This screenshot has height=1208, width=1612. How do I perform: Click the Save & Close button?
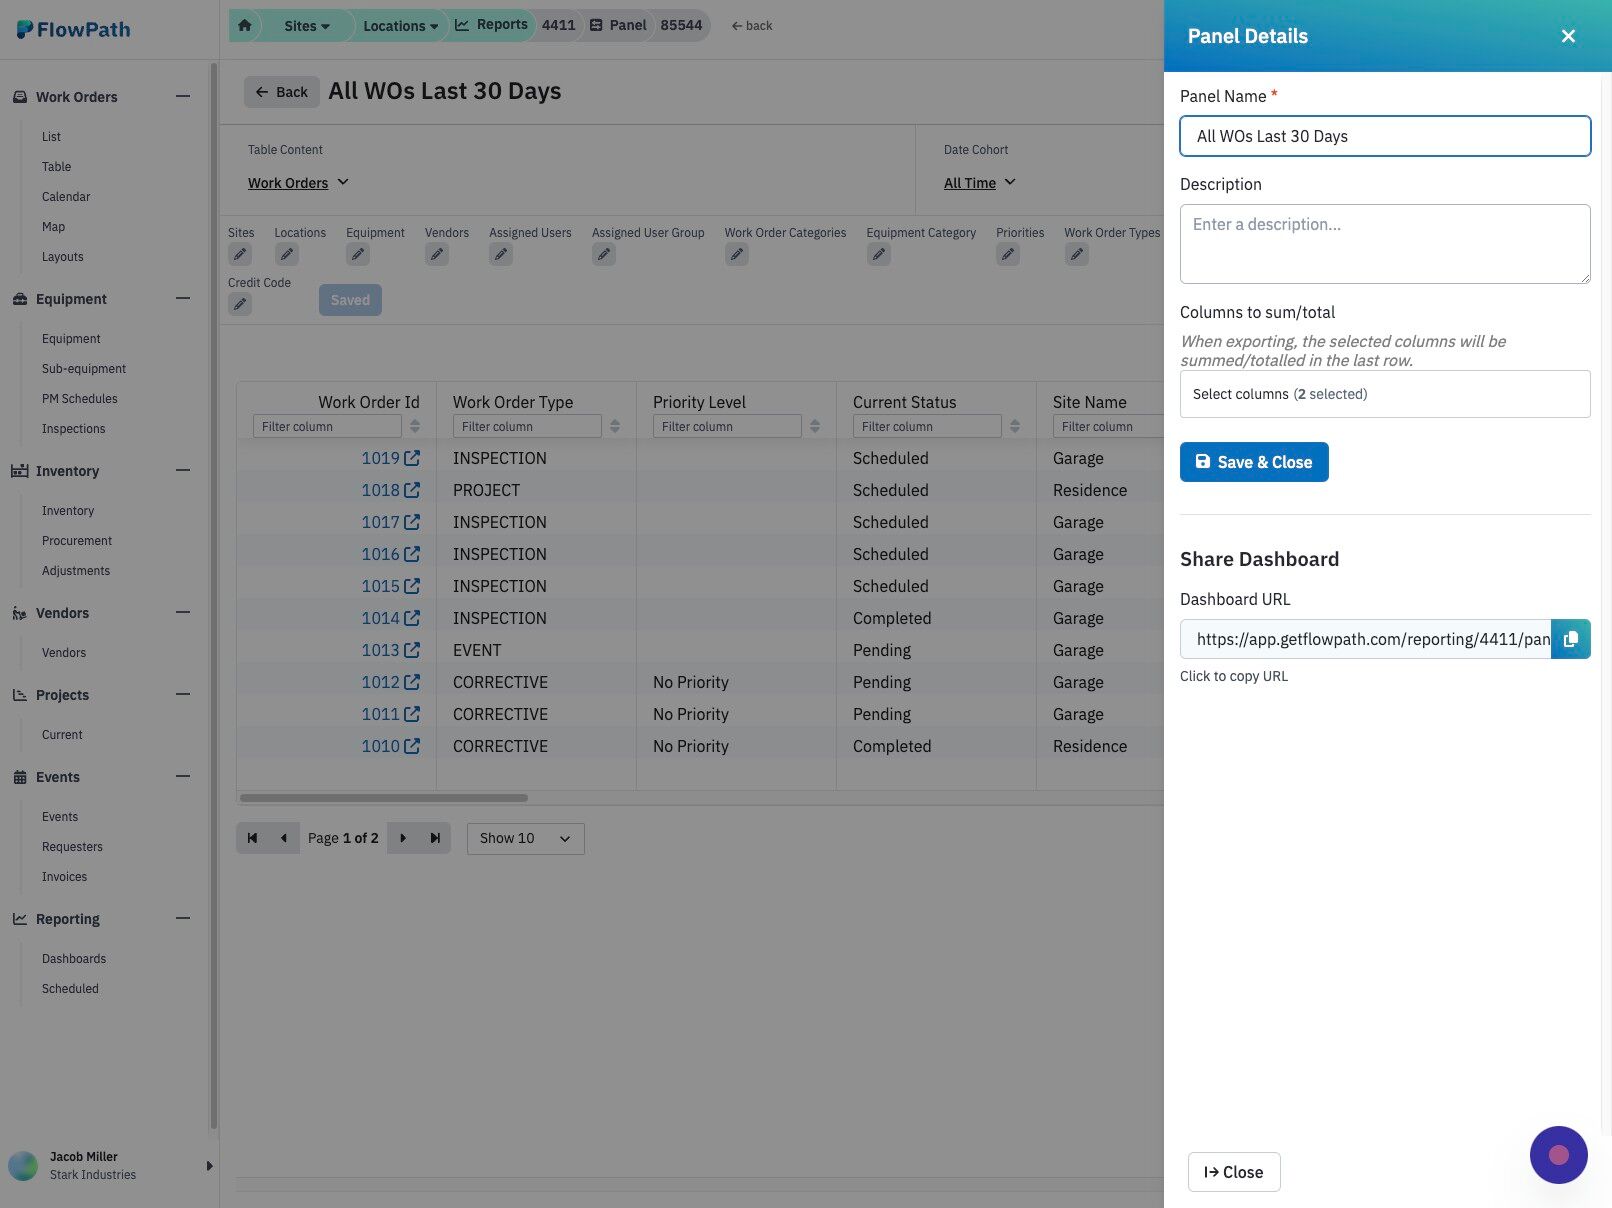point(1254,462)
